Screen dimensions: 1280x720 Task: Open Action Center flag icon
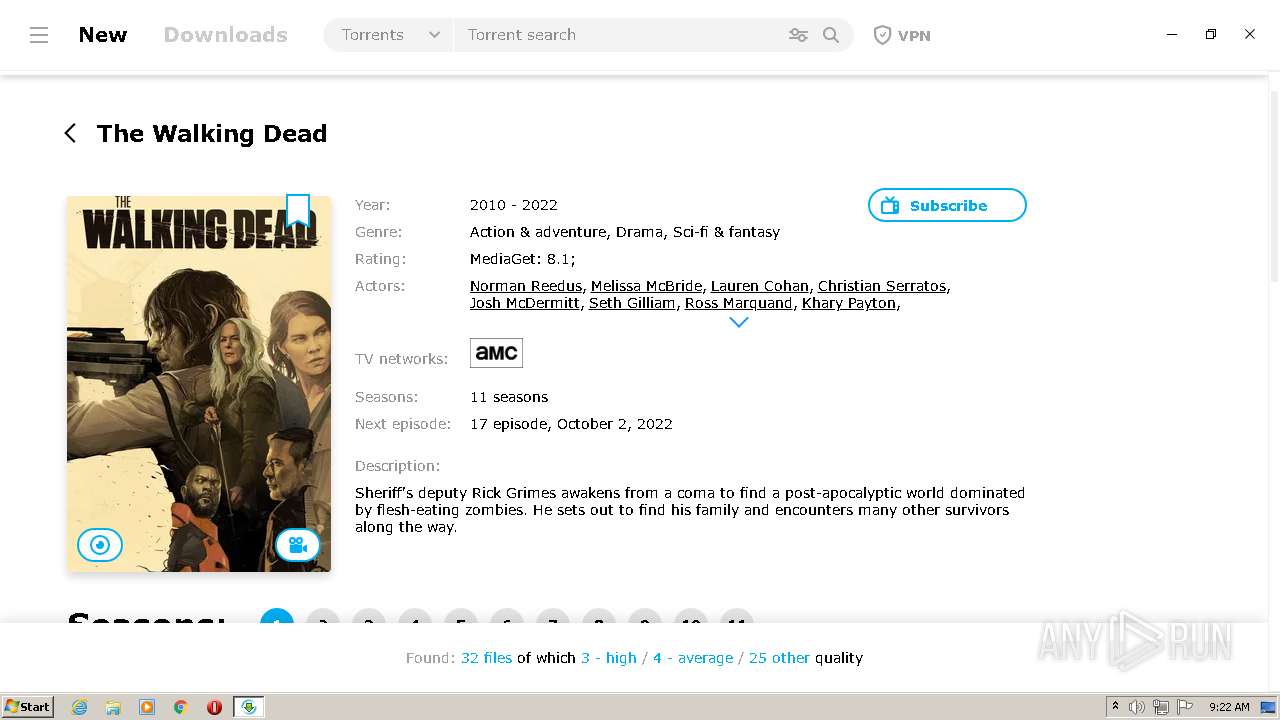(1185, 707)
